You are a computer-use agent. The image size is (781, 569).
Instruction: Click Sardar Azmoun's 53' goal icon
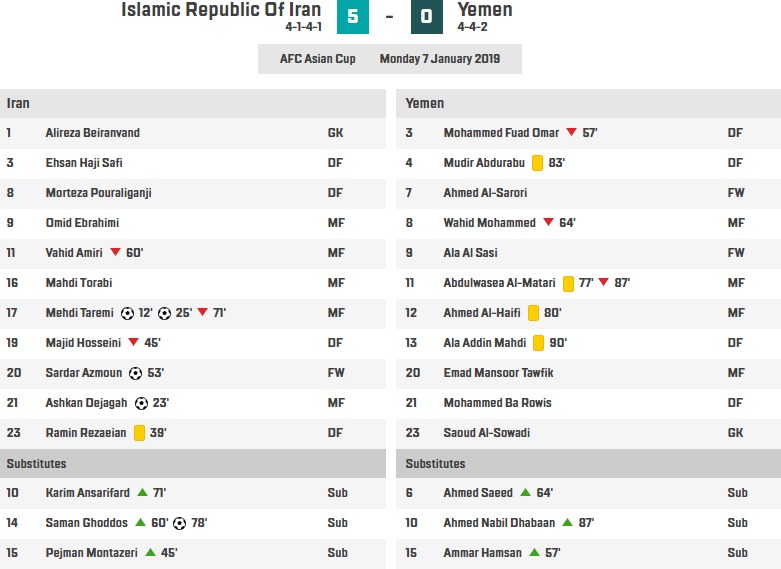coord(135,373)
